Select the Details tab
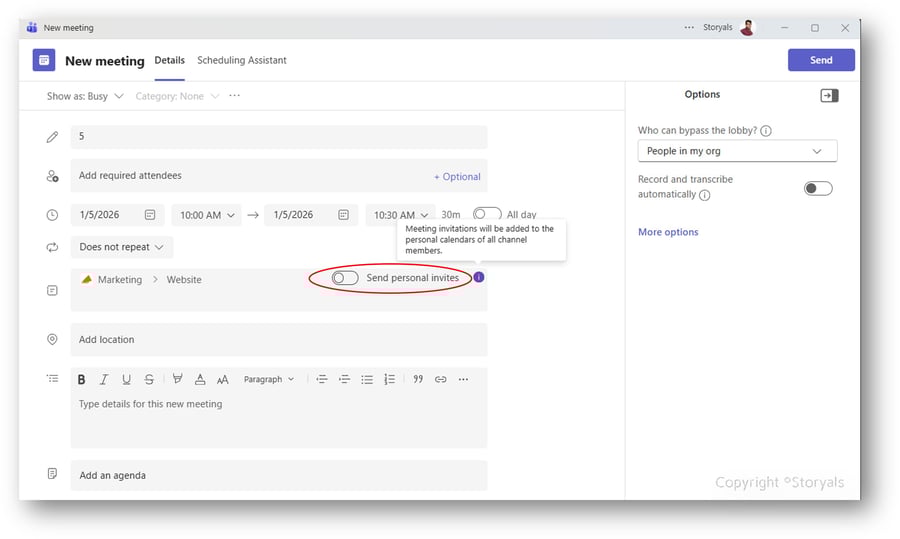900x539 pixels. coord(169,60)
